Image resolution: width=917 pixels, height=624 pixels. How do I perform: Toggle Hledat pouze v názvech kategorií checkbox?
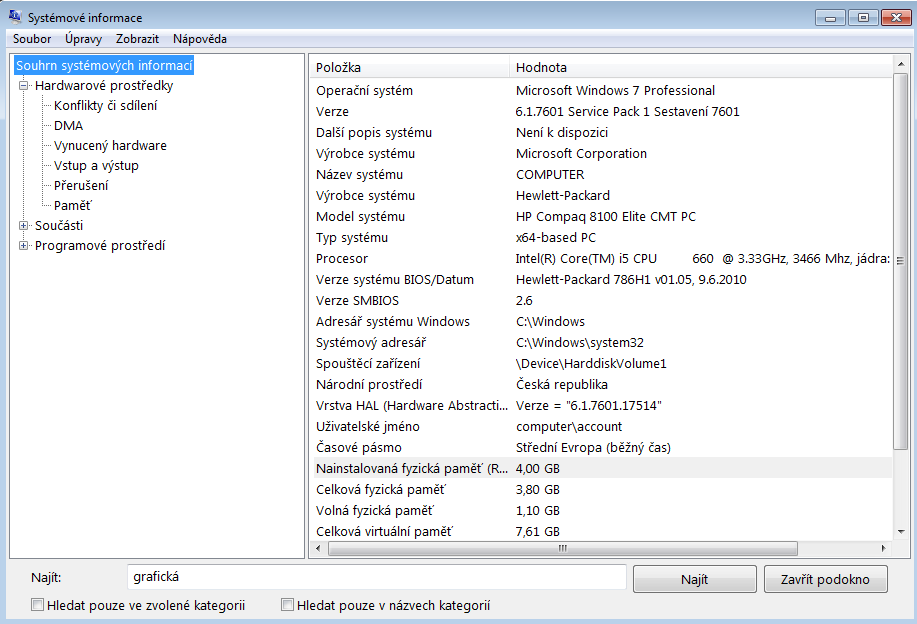(288, 605)
